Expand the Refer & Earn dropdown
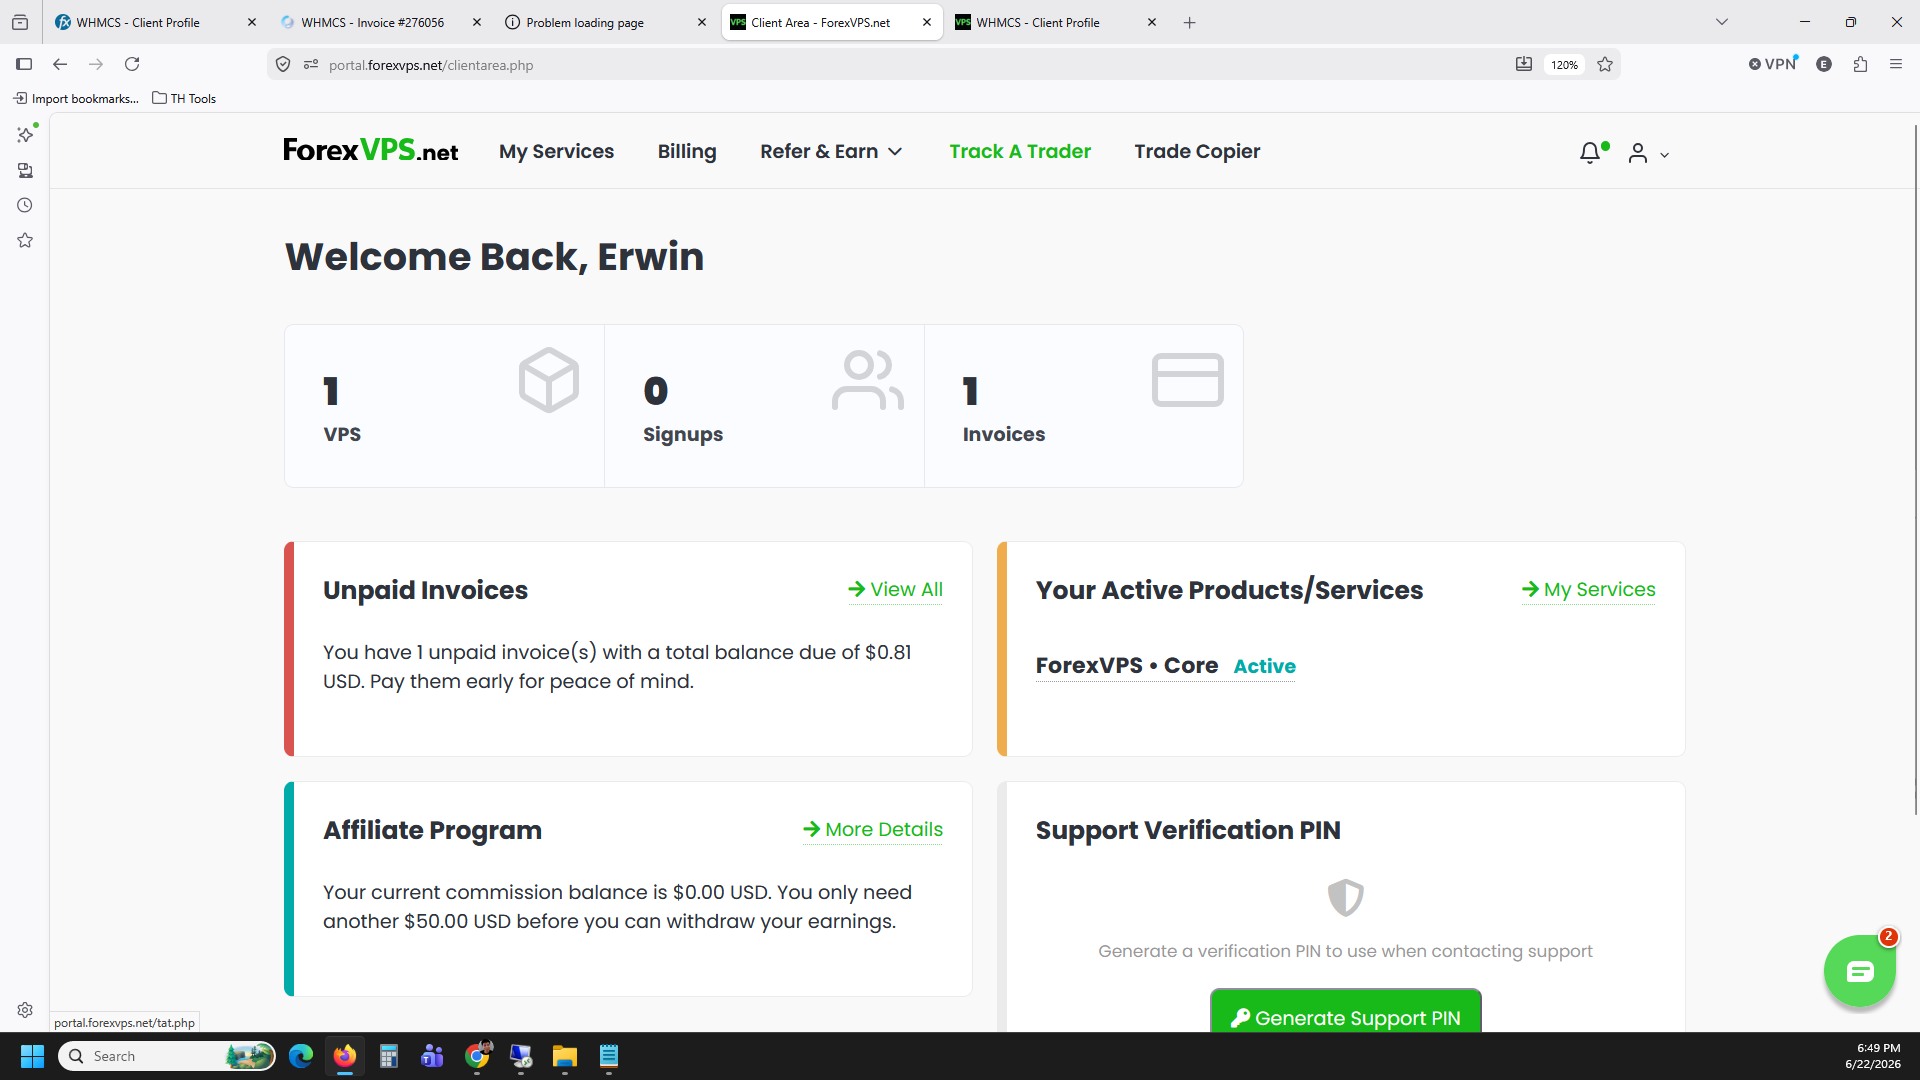 pyautogui.click(x=831, y=151)
